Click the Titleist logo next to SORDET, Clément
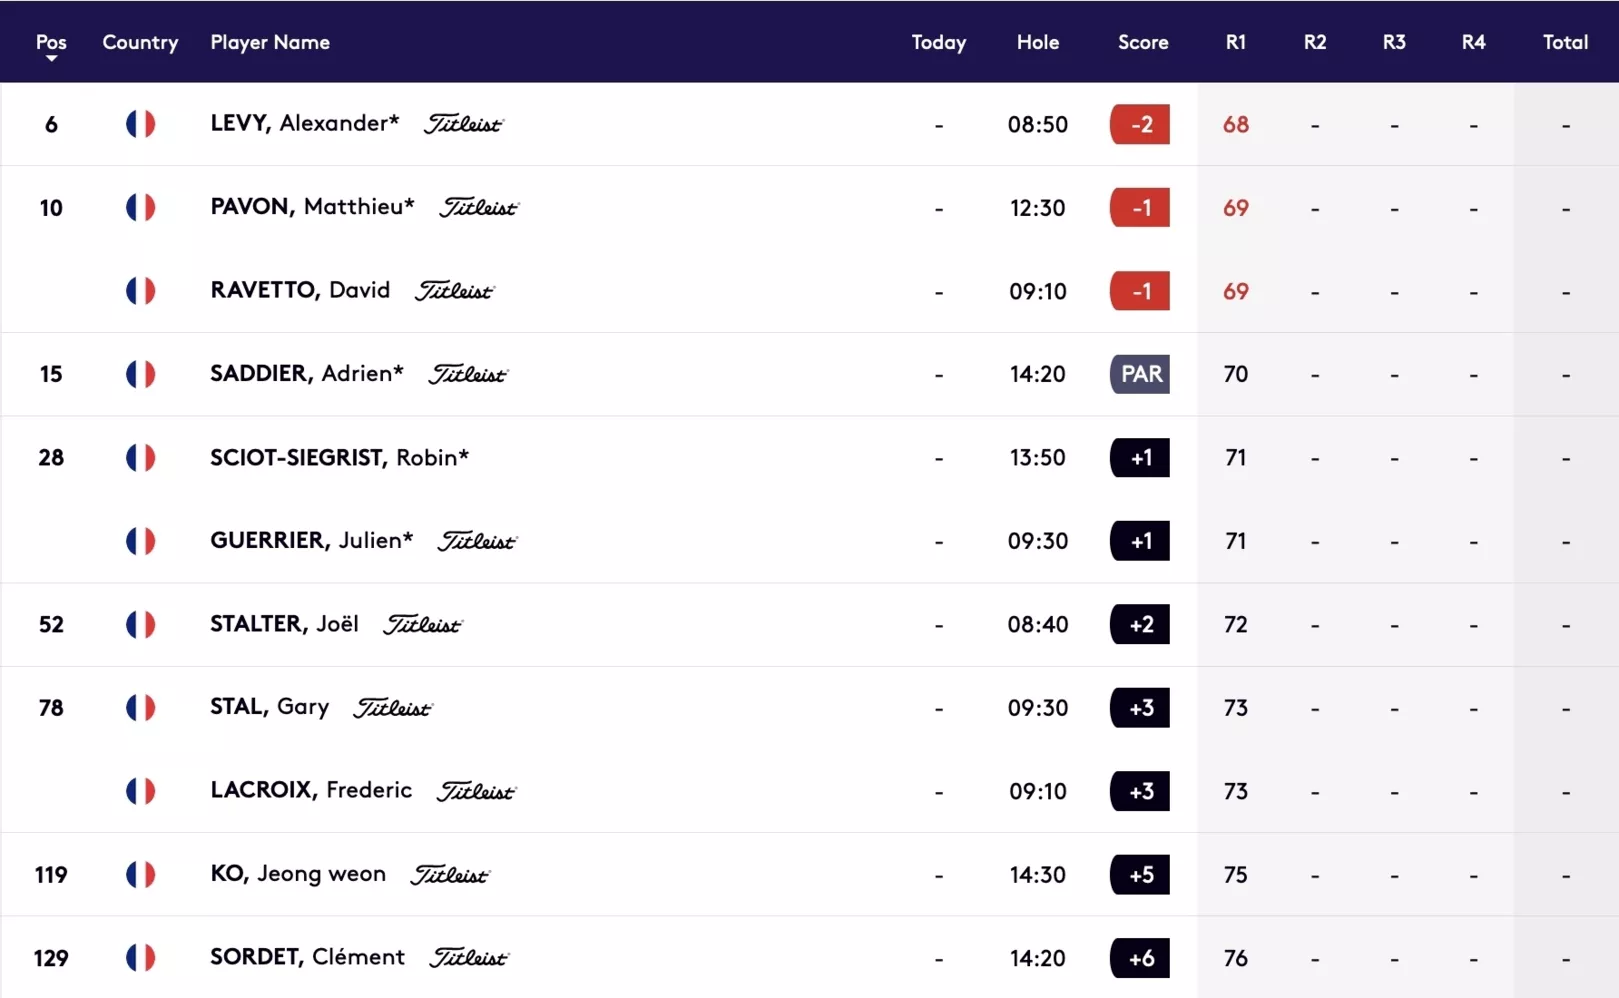Screen dimensions: 1619x998 (x=469, y=957)
